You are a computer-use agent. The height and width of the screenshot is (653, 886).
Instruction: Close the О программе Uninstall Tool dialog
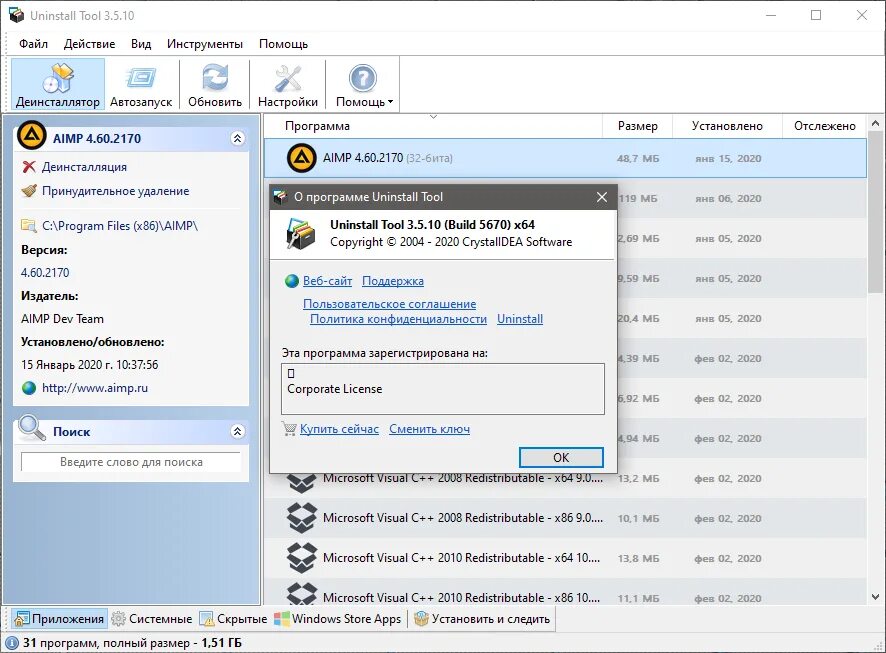point(602,197)
